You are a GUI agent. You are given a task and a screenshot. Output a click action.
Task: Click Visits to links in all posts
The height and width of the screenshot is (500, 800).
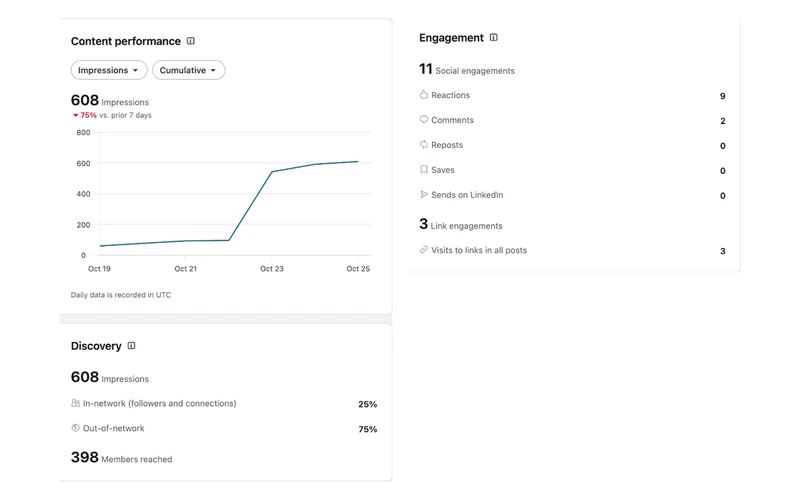tap(479, 251)
